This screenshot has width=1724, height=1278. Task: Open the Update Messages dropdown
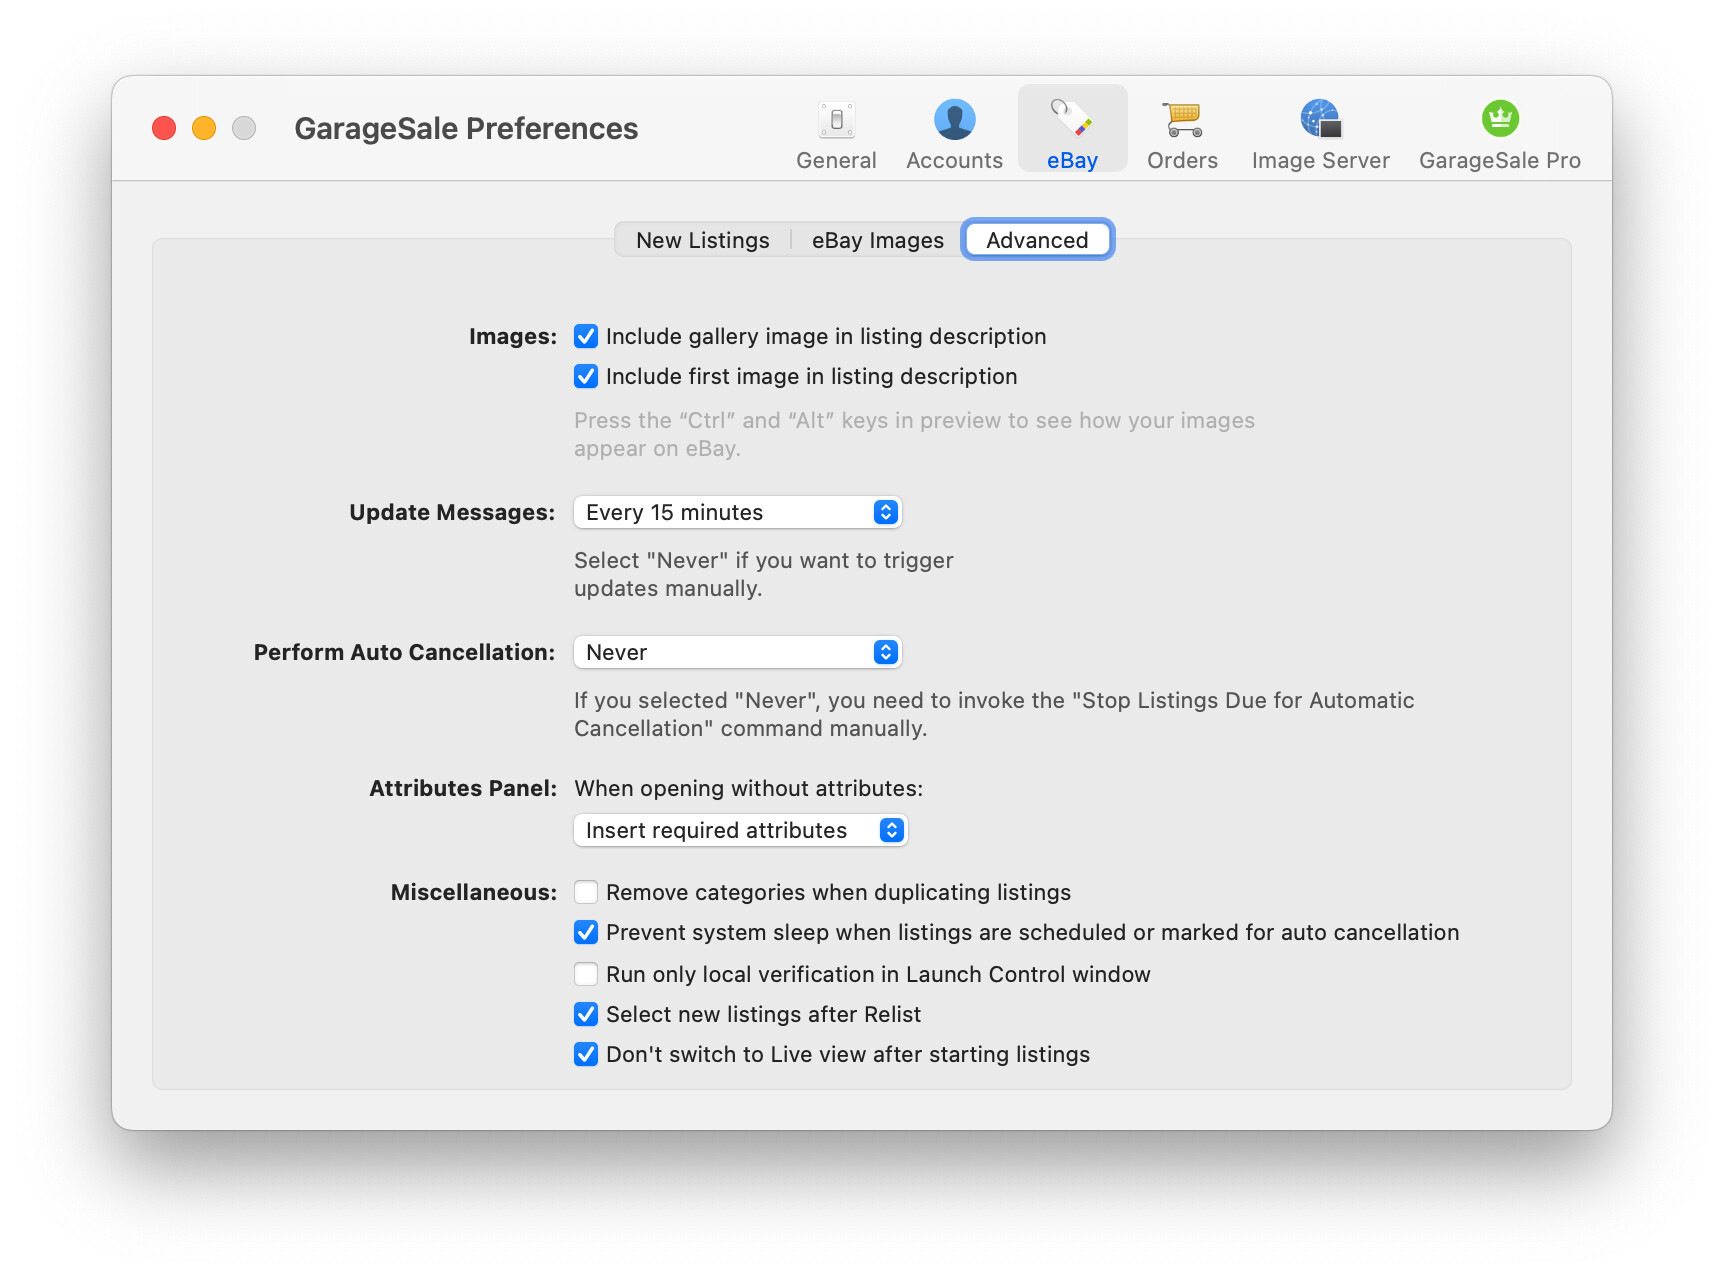(738, 512)
